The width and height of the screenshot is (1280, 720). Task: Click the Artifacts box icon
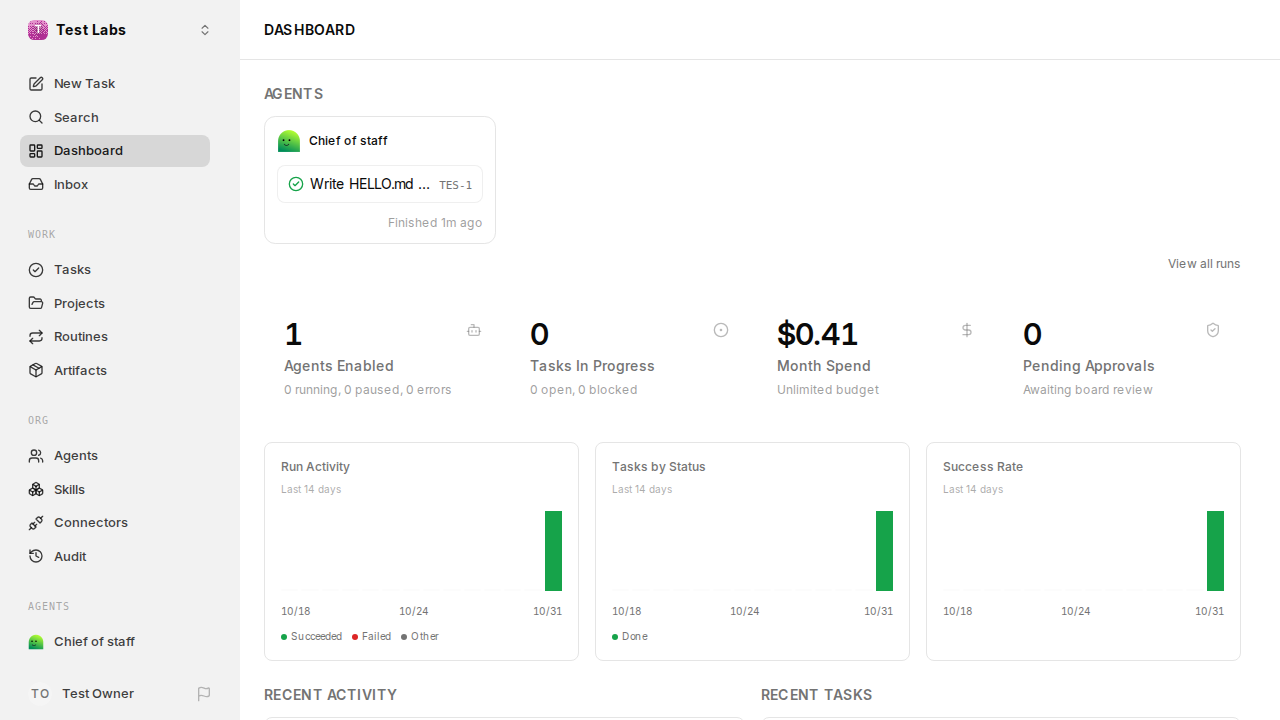click(x=36, y=370)
